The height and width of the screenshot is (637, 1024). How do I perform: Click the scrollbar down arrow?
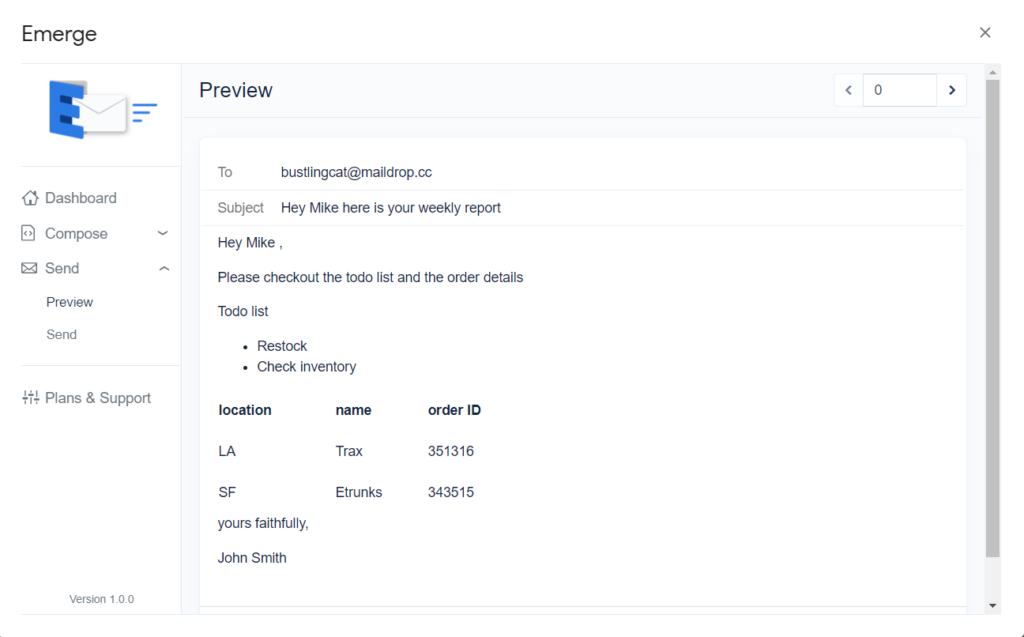[x=992, y=606]
